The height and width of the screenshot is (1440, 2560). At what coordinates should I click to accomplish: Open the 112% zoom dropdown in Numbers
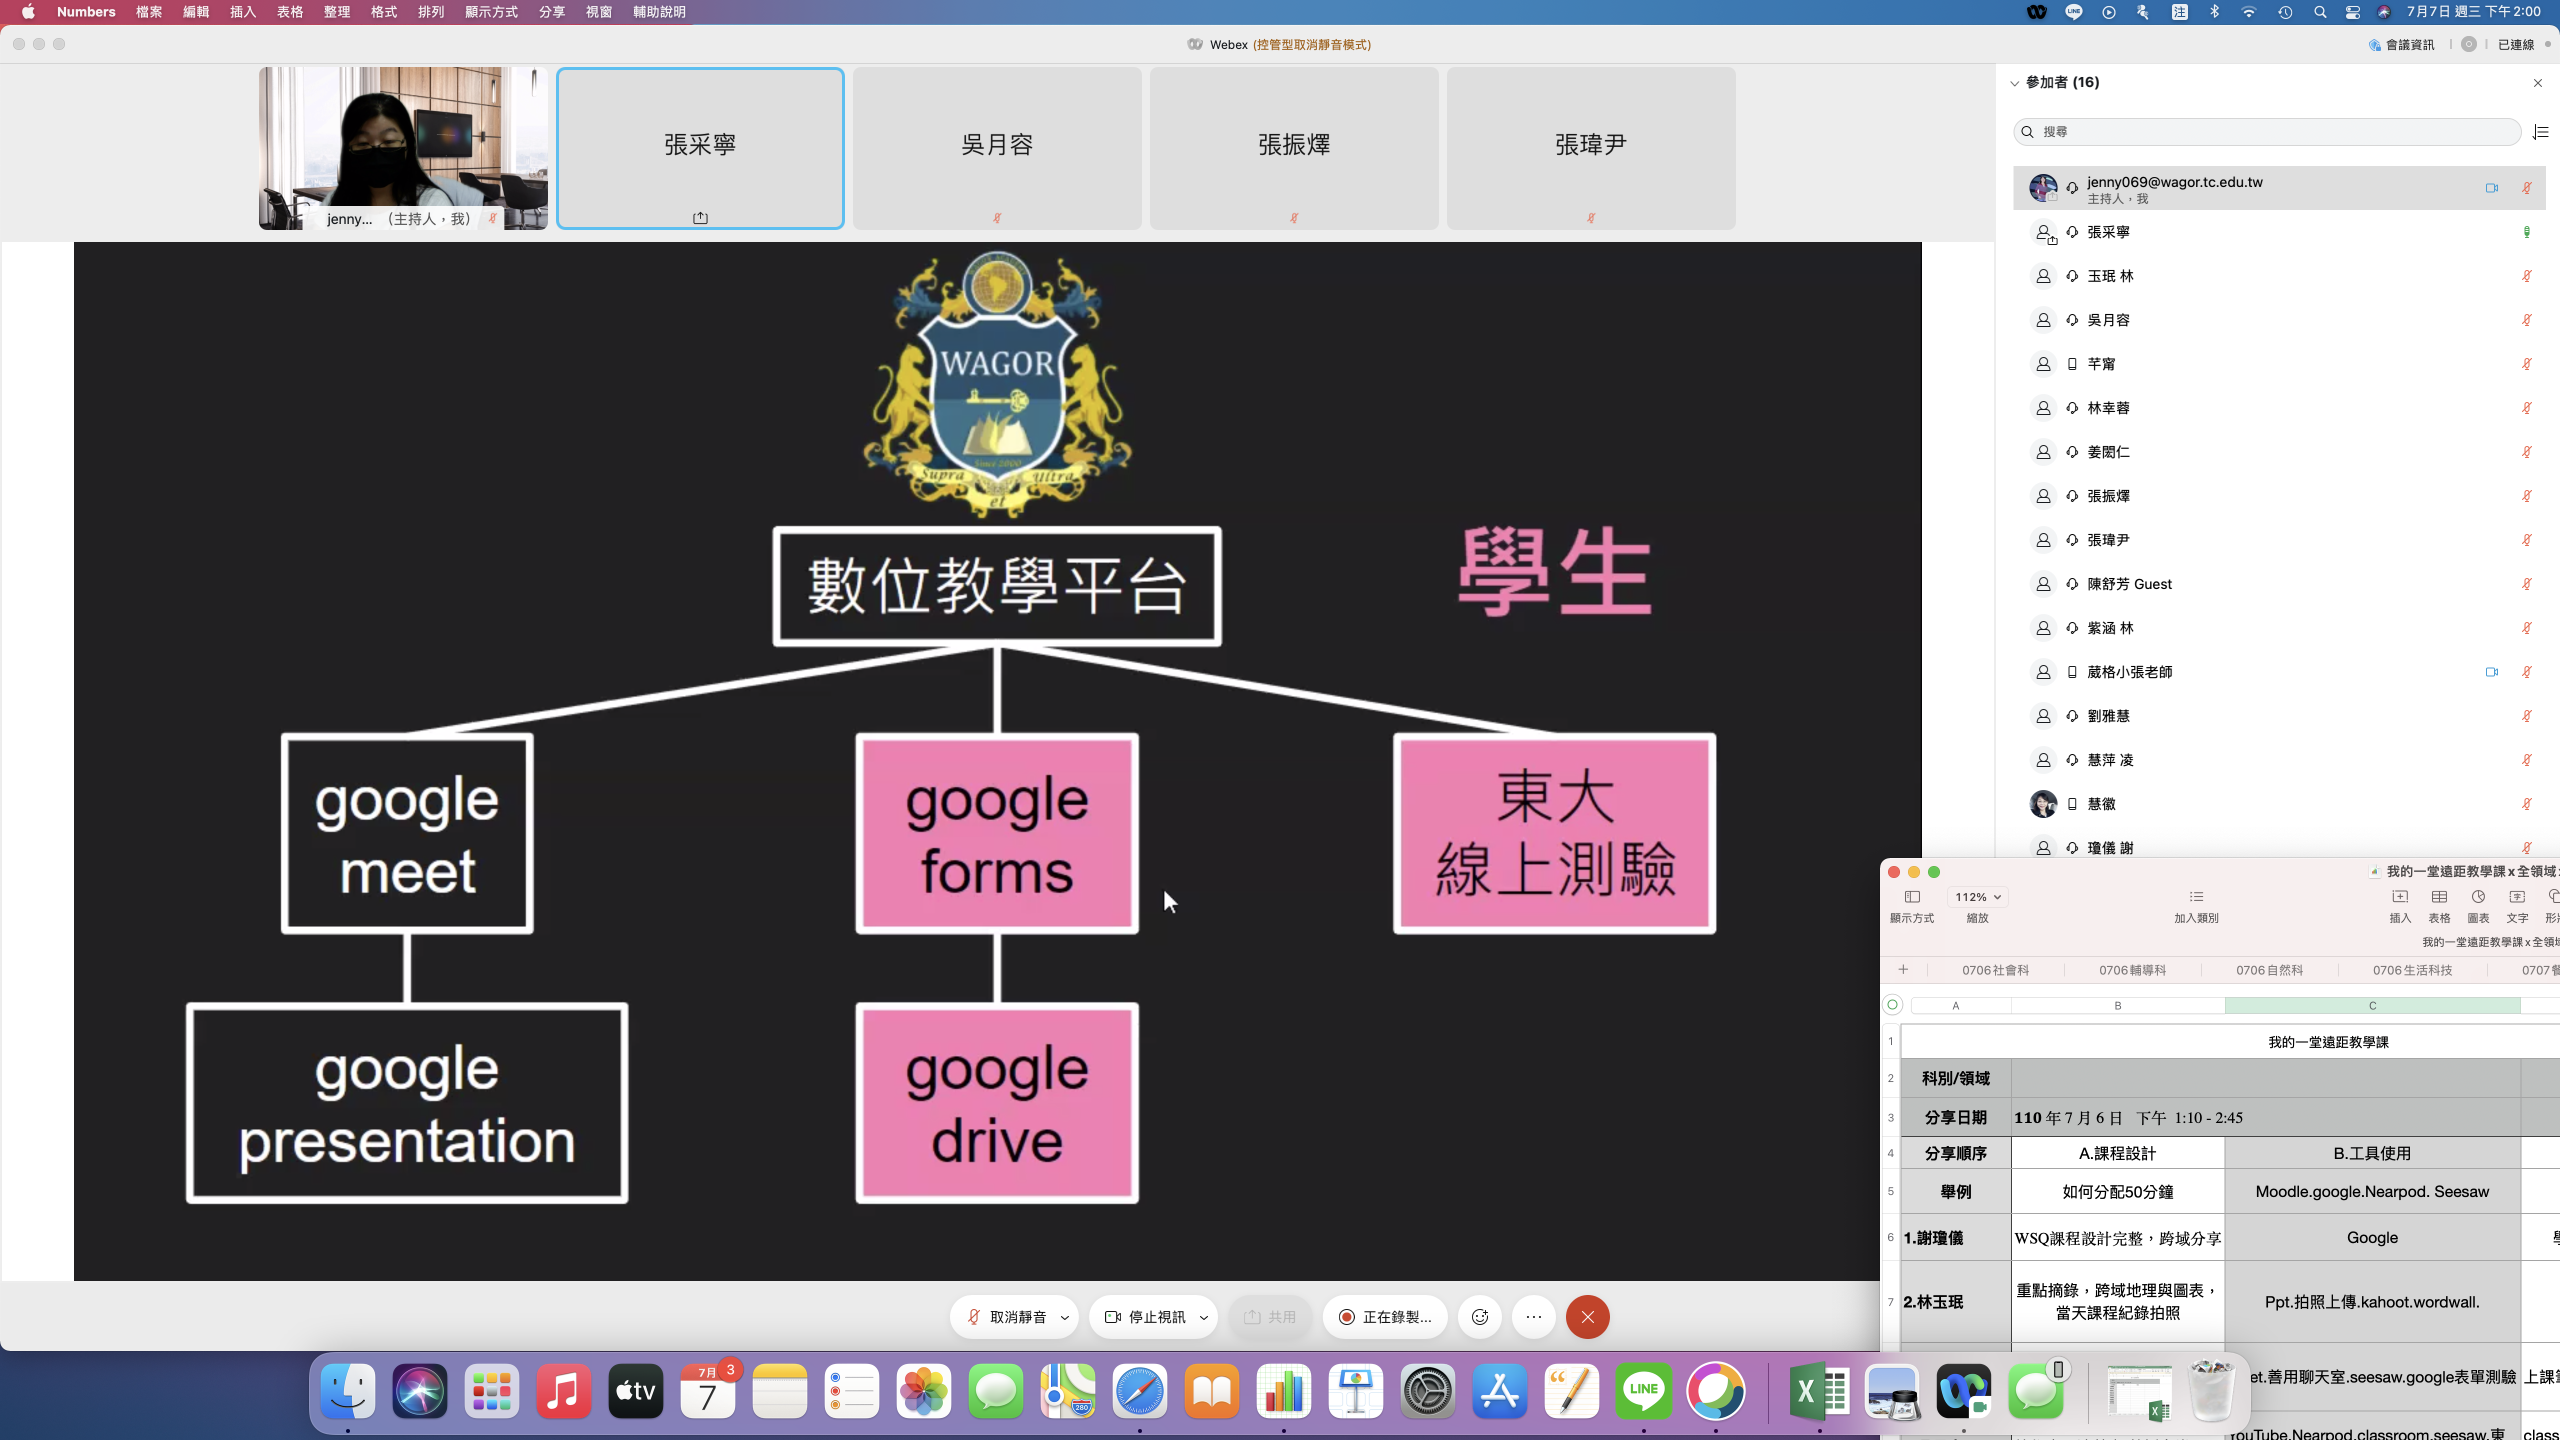click(x=1977, y=897)
